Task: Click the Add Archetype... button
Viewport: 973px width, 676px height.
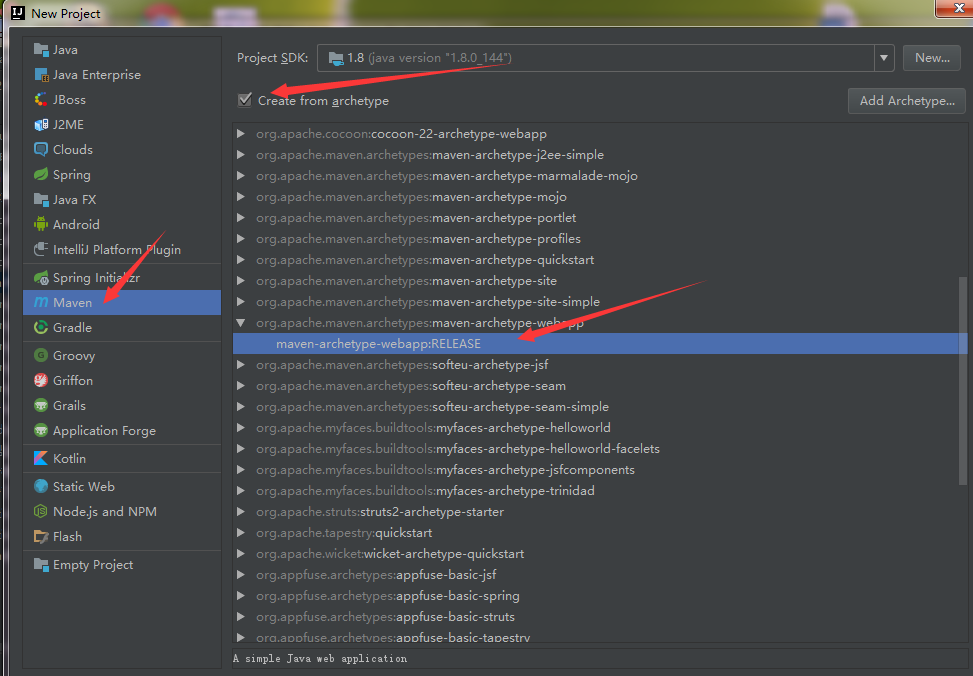Action: [907, 101]
